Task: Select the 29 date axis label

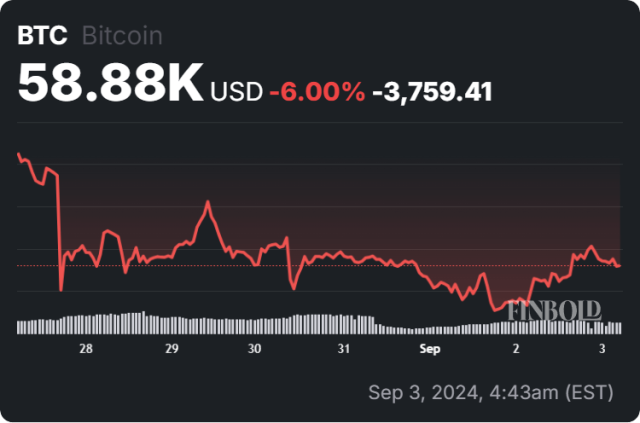Action: coord(172,349)
